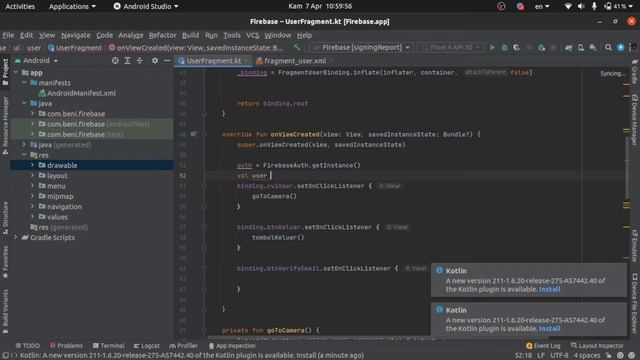Expand the mipmap folder node
Image resolution: width=640 pixels, height=360 pixels.
[x=32, y=196]
